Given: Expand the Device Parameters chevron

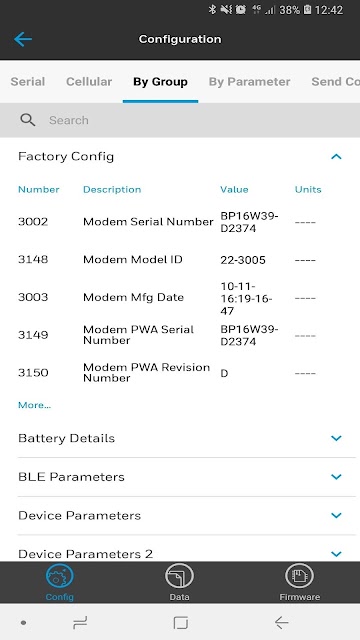Looking at the screenshot, I should click(336, 516).
